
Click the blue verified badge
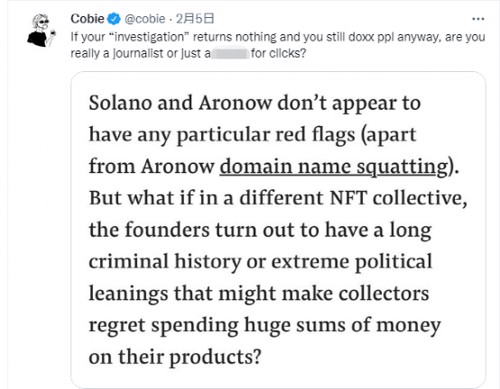pyautogui.click(x=114, y=19)
